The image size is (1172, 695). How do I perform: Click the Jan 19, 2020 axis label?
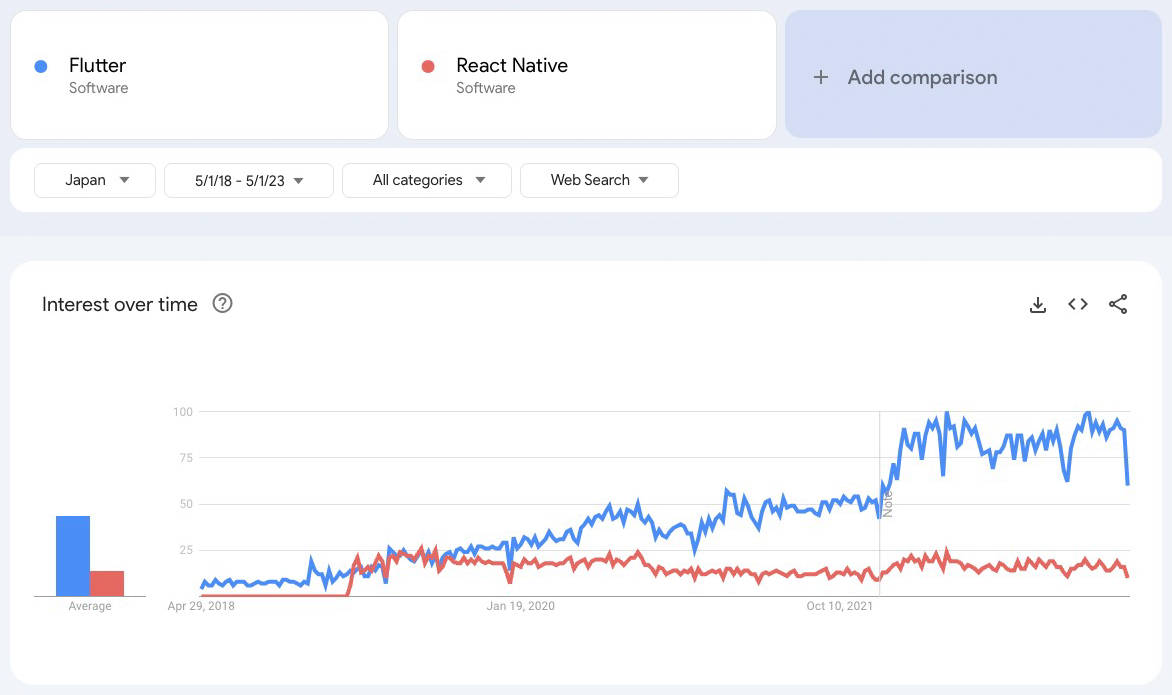[520, 606]
